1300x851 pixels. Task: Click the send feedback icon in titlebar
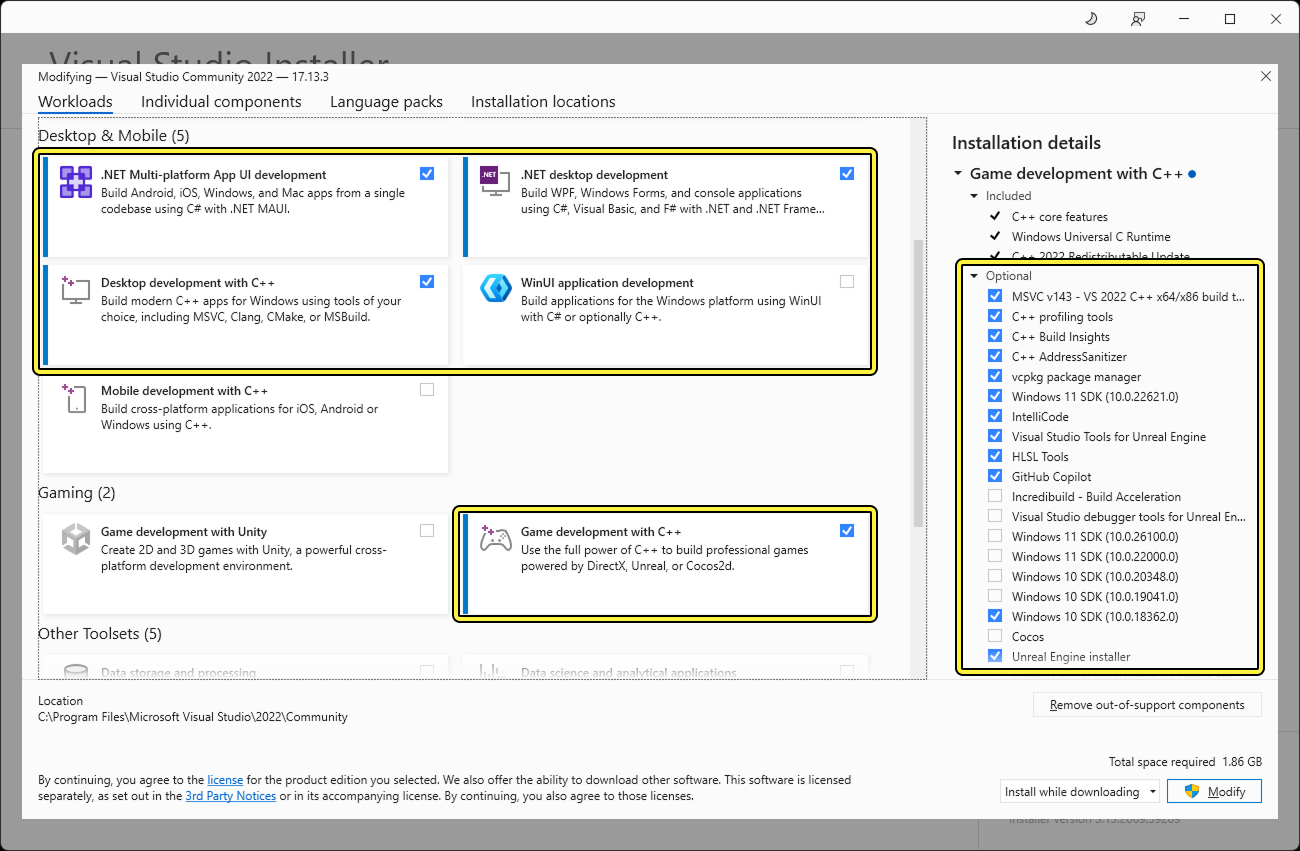(x=1137, y=18)
